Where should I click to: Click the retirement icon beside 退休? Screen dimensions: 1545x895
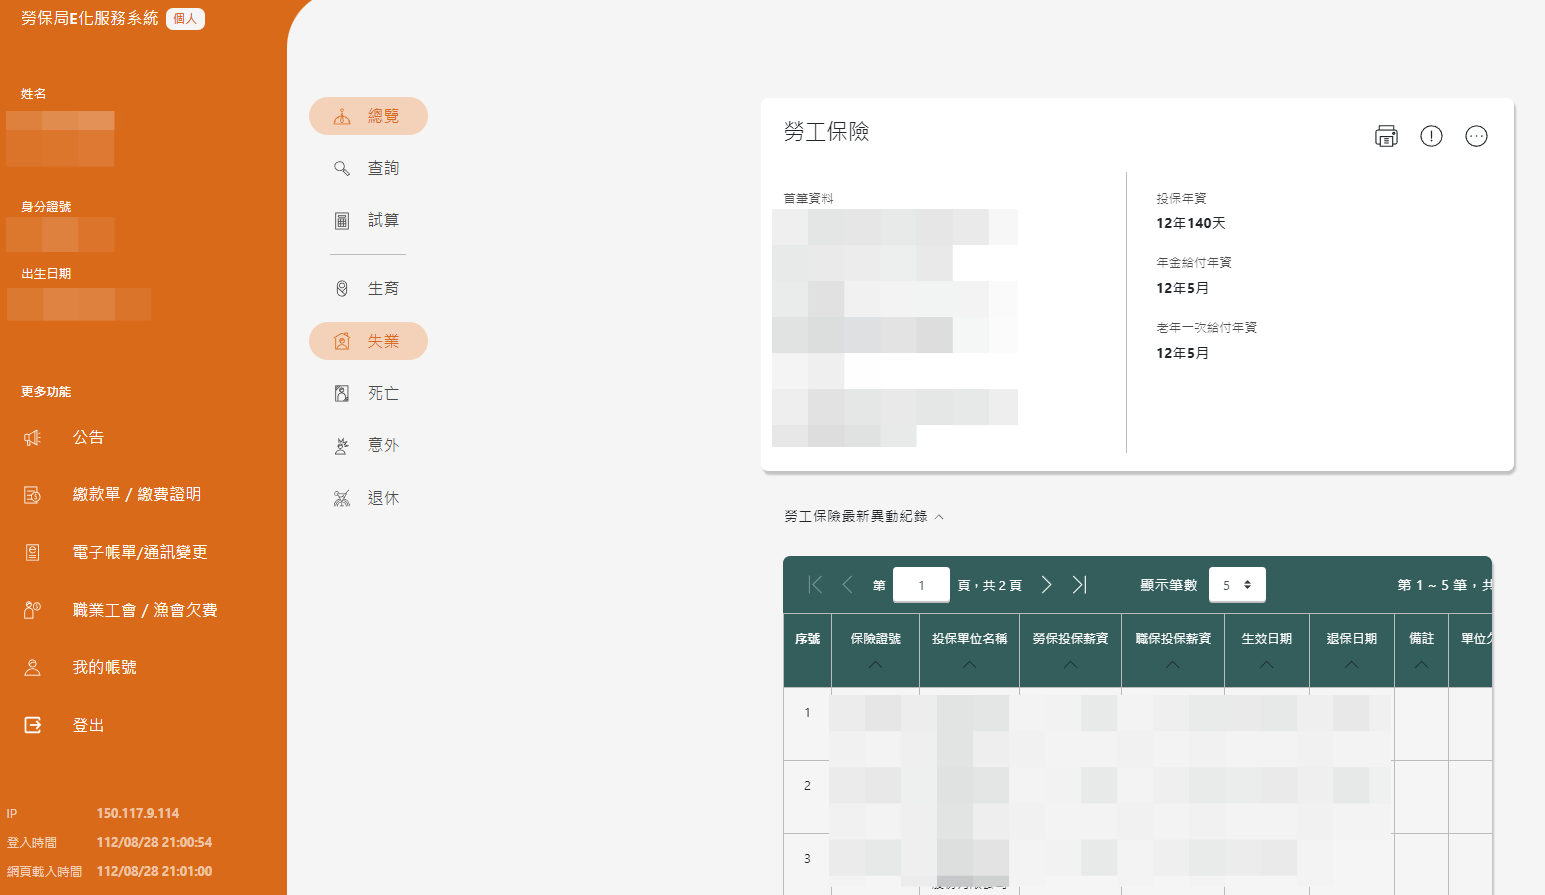click(342, 498)
